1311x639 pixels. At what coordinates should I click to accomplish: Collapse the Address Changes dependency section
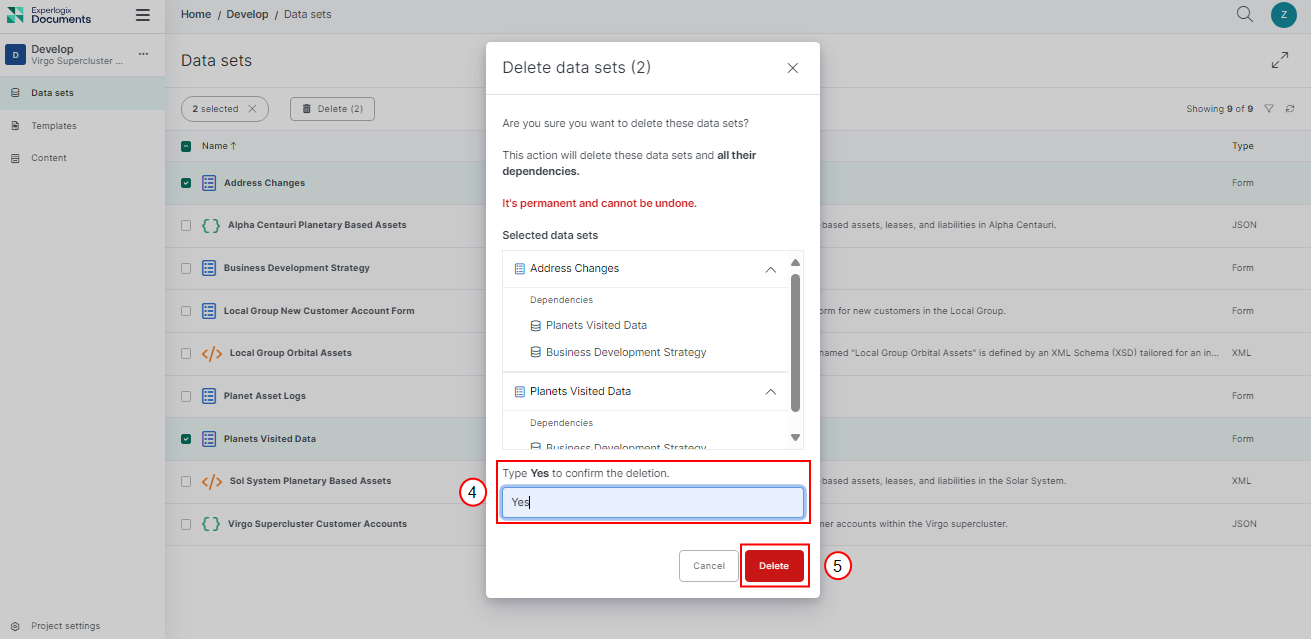[770, 269]
